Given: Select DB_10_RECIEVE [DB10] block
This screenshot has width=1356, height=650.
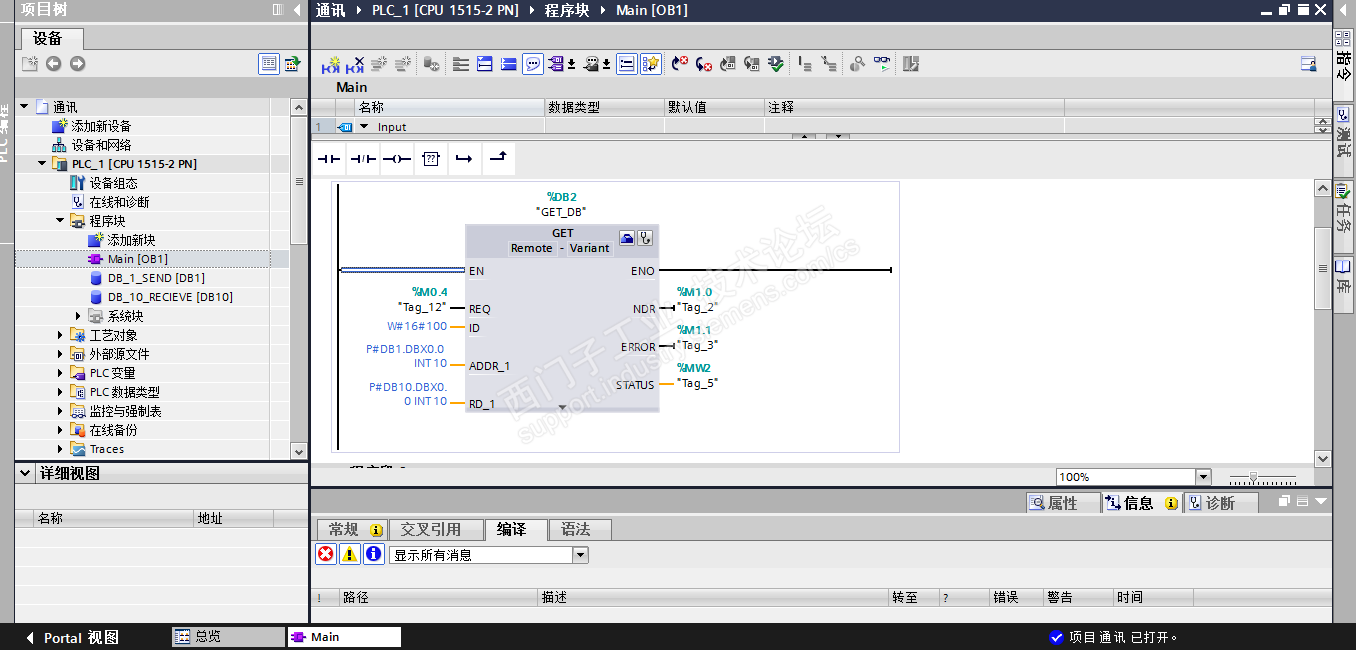Looking at the screenshot, I should click(x=170, y=297).
